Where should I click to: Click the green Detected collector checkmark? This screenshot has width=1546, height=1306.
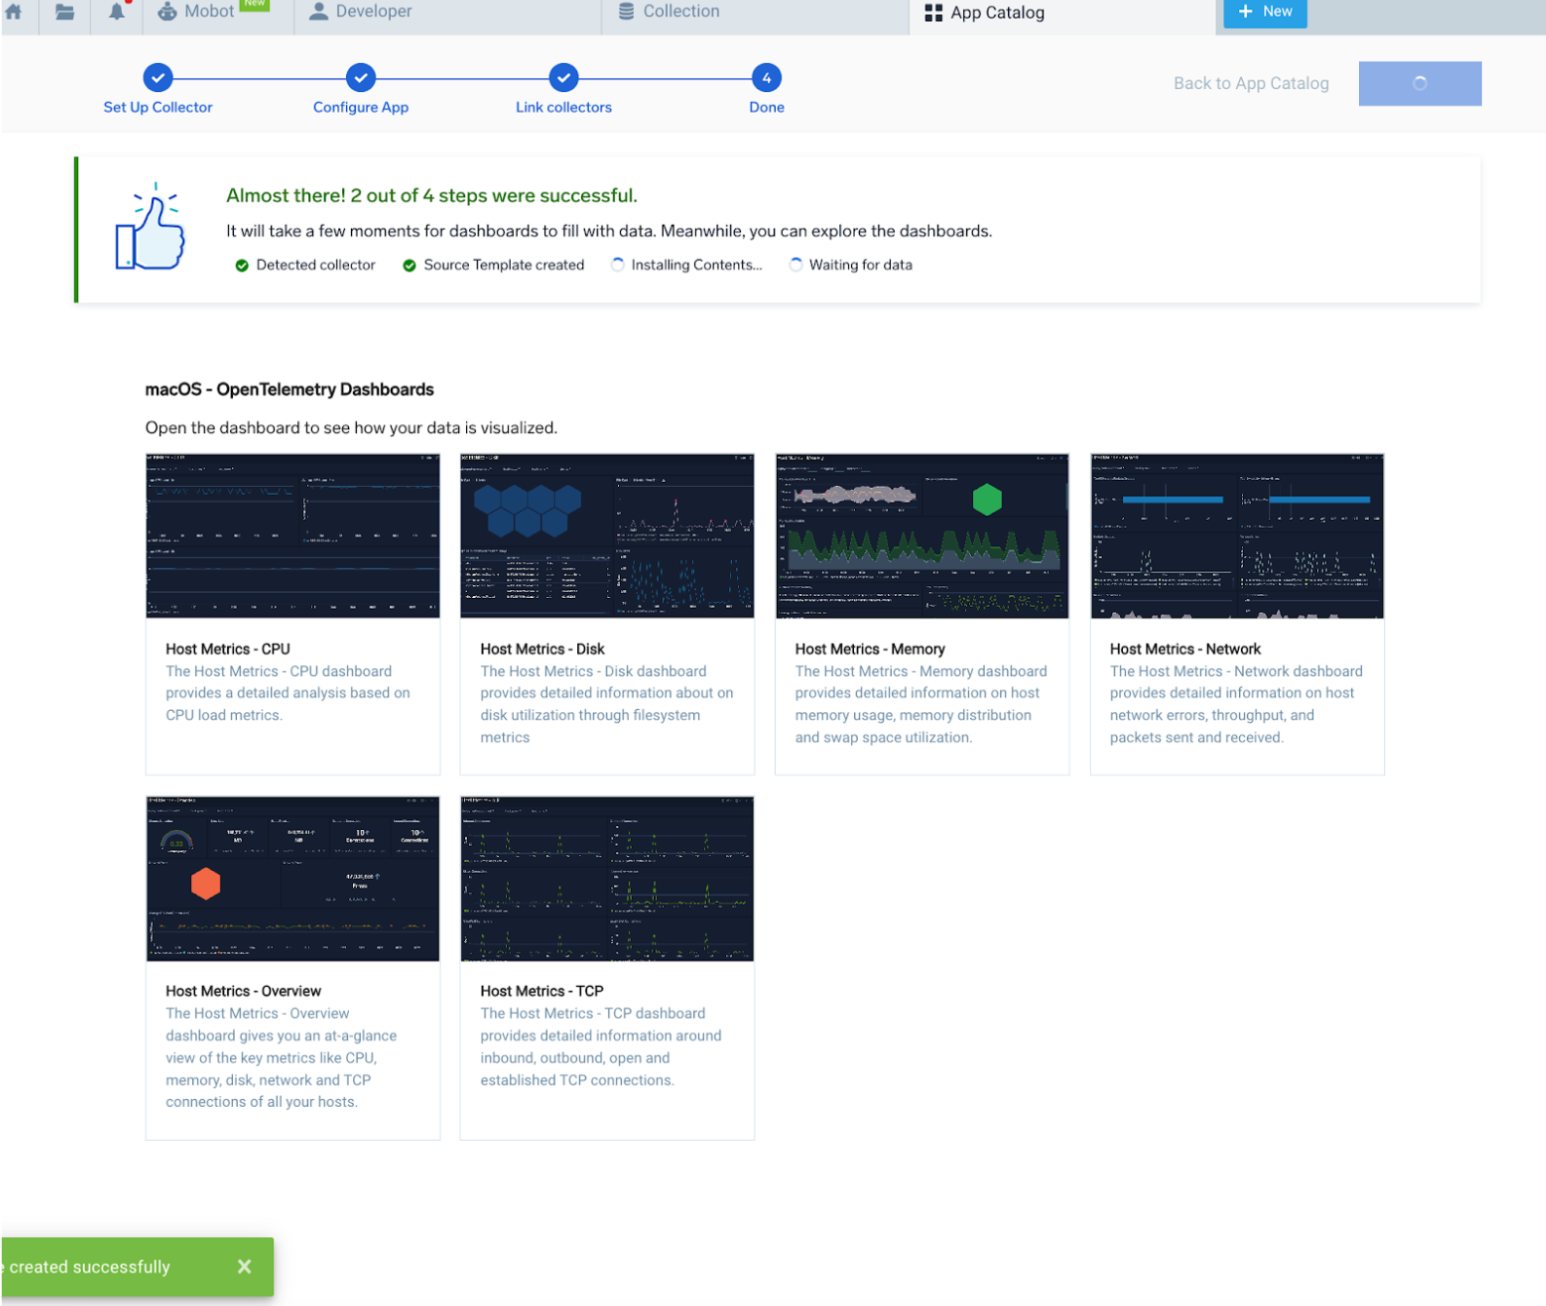pos(242,265)
